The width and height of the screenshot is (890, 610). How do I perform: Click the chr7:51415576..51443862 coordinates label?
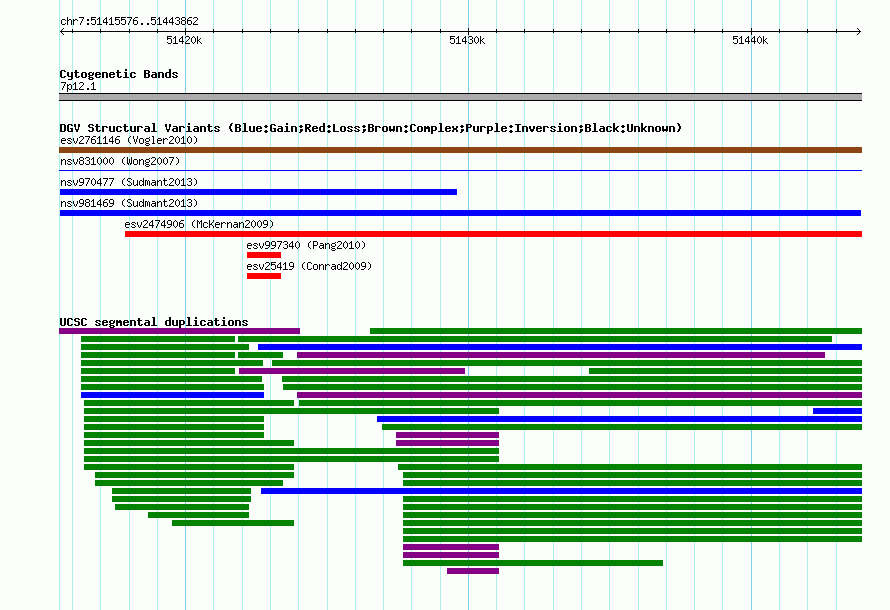(129, 21)
